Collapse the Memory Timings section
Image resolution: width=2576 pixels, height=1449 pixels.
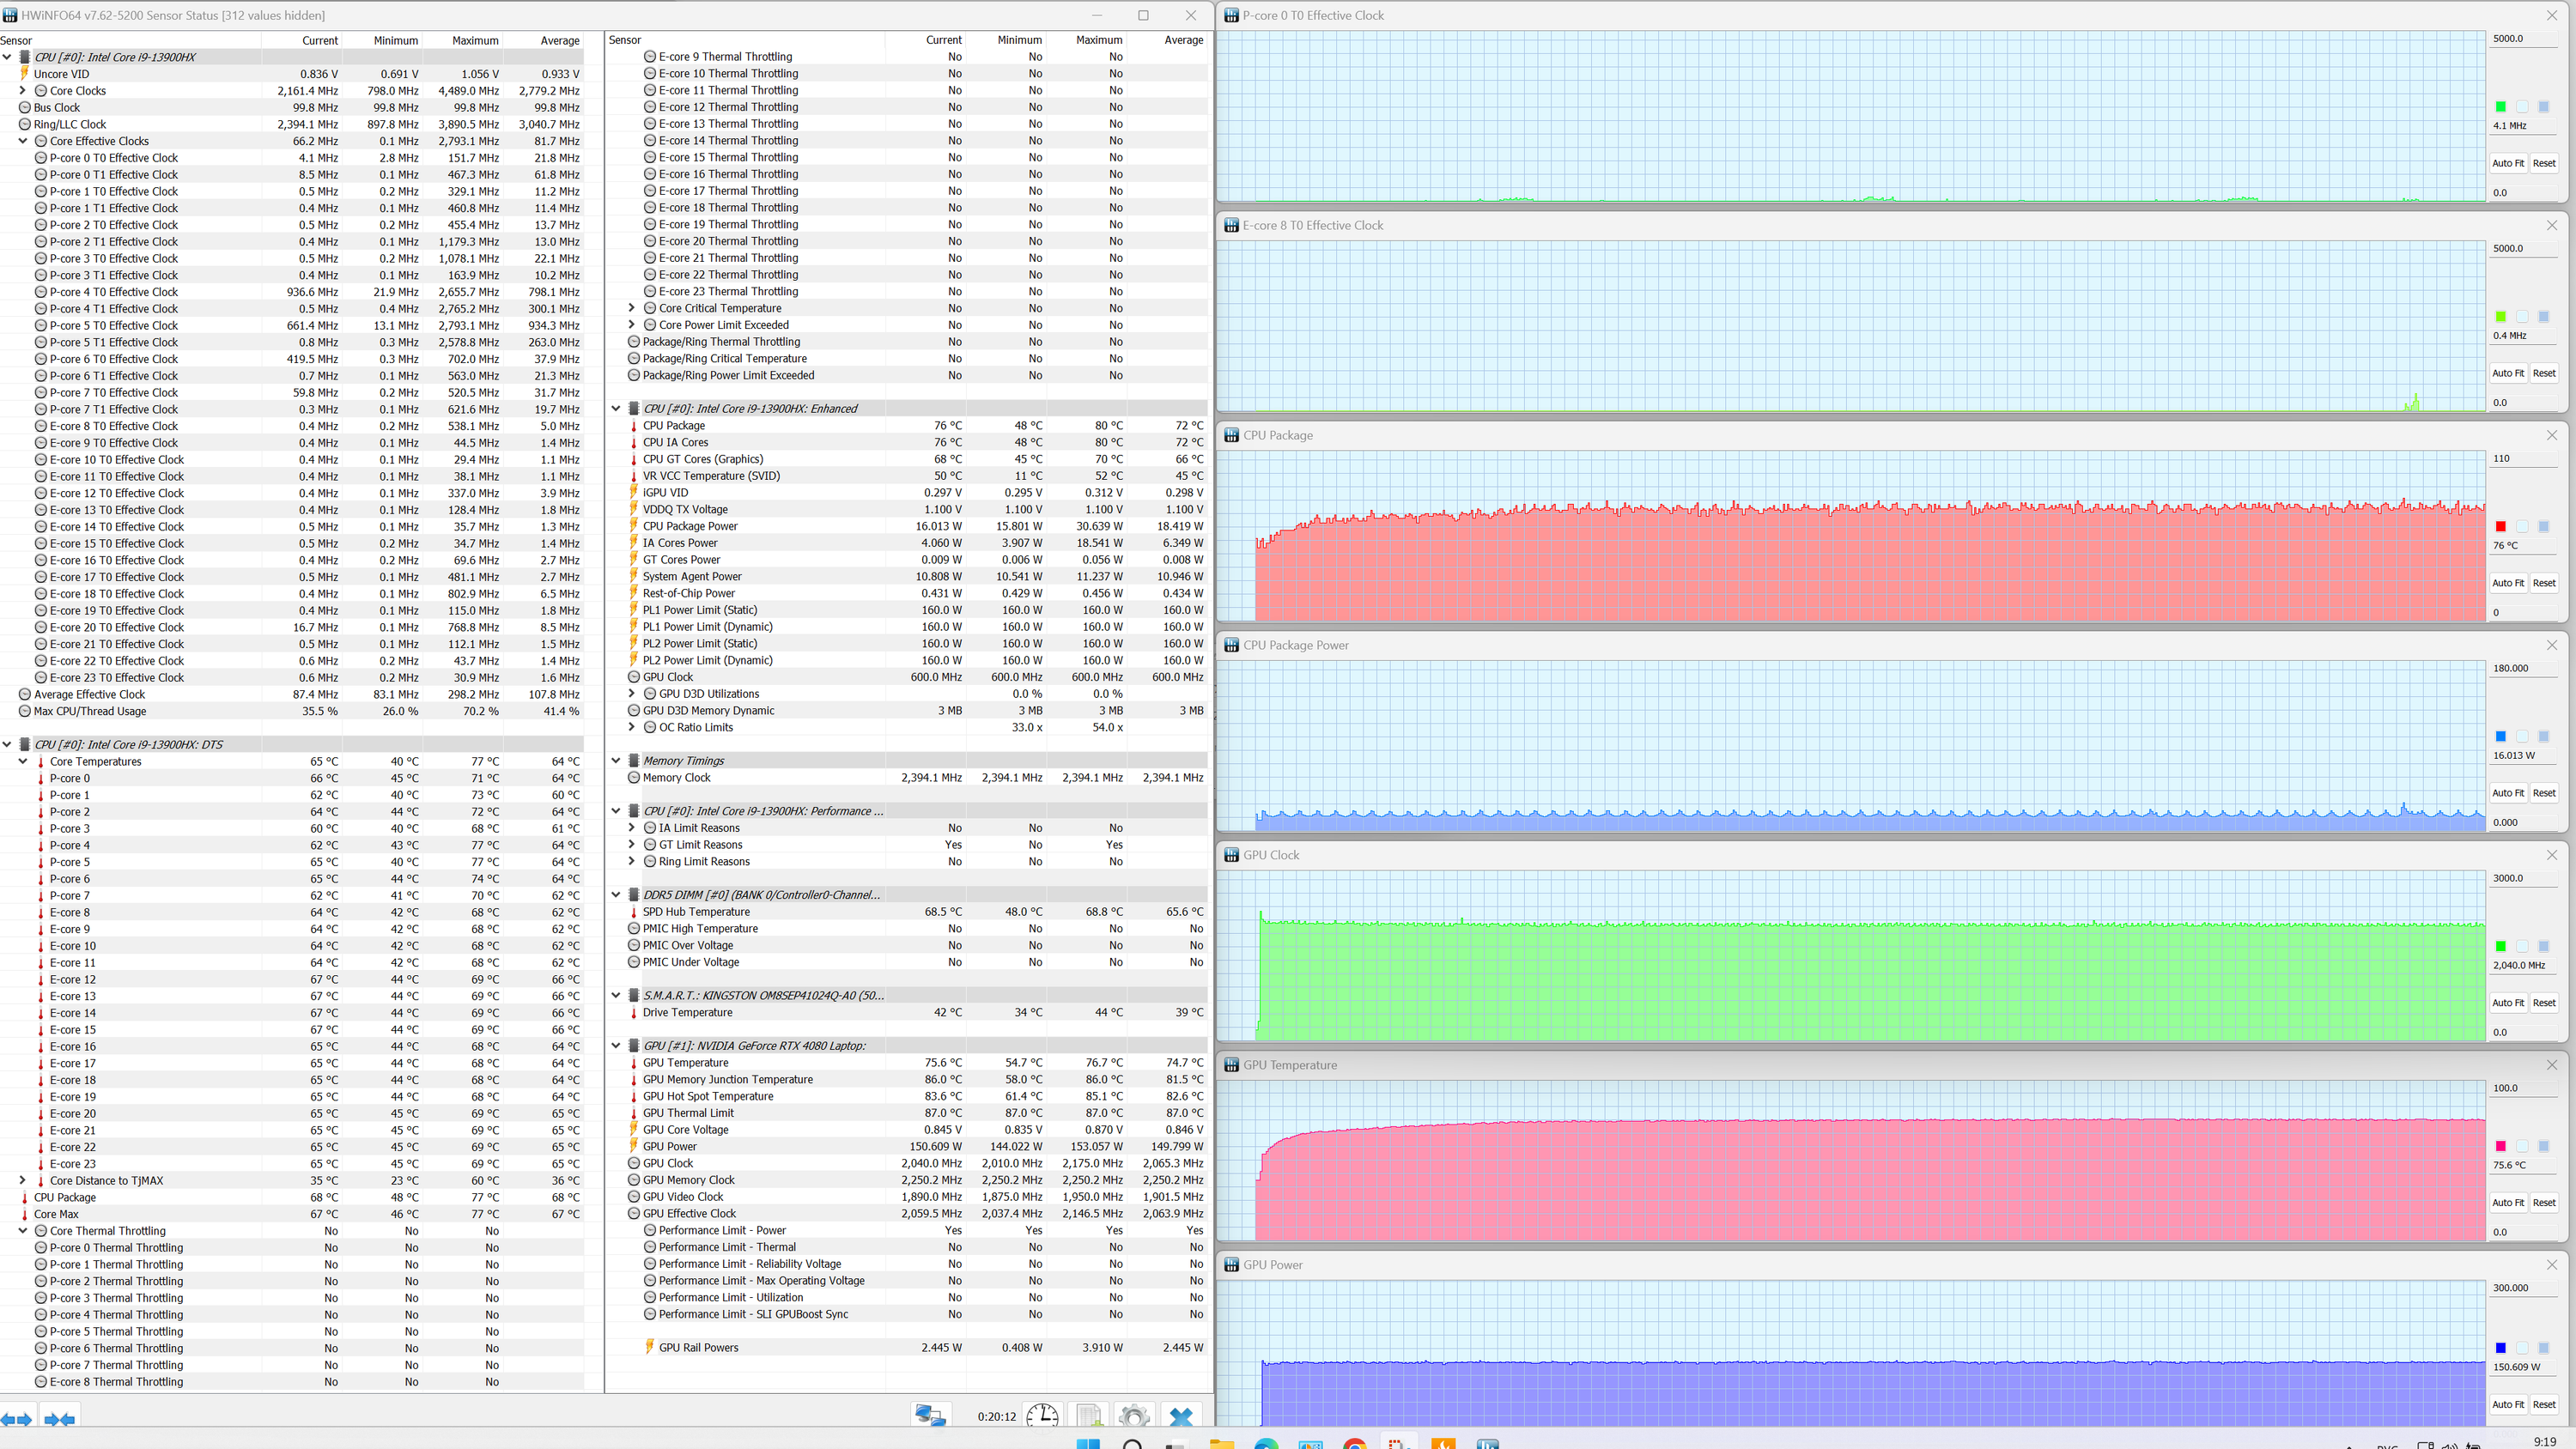[x=616, y=760]
